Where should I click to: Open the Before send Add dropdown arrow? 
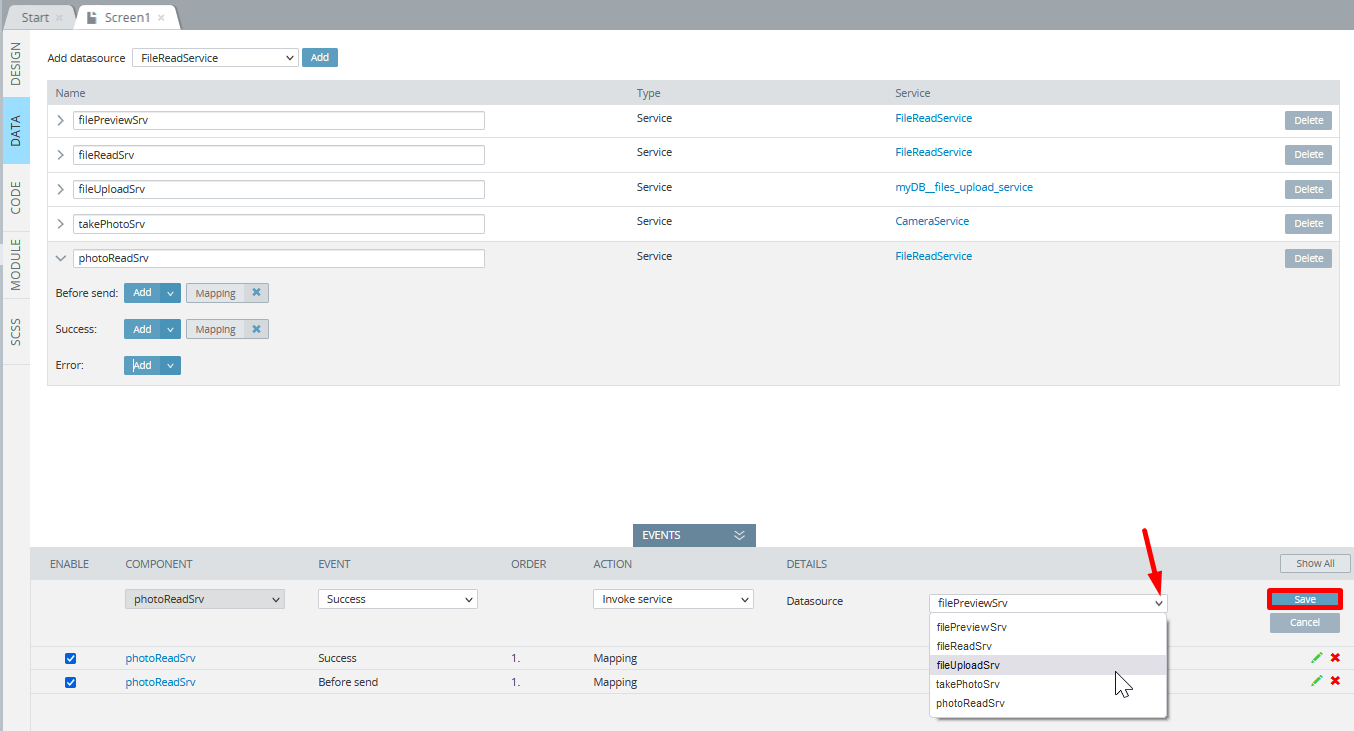pyautogui.click(x=170, y=293)
